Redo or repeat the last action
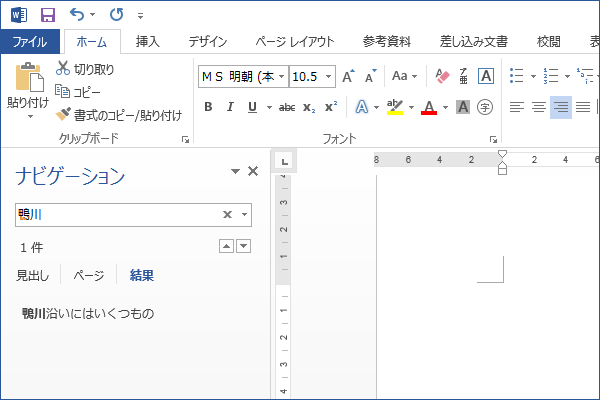 tap(116, 15)
